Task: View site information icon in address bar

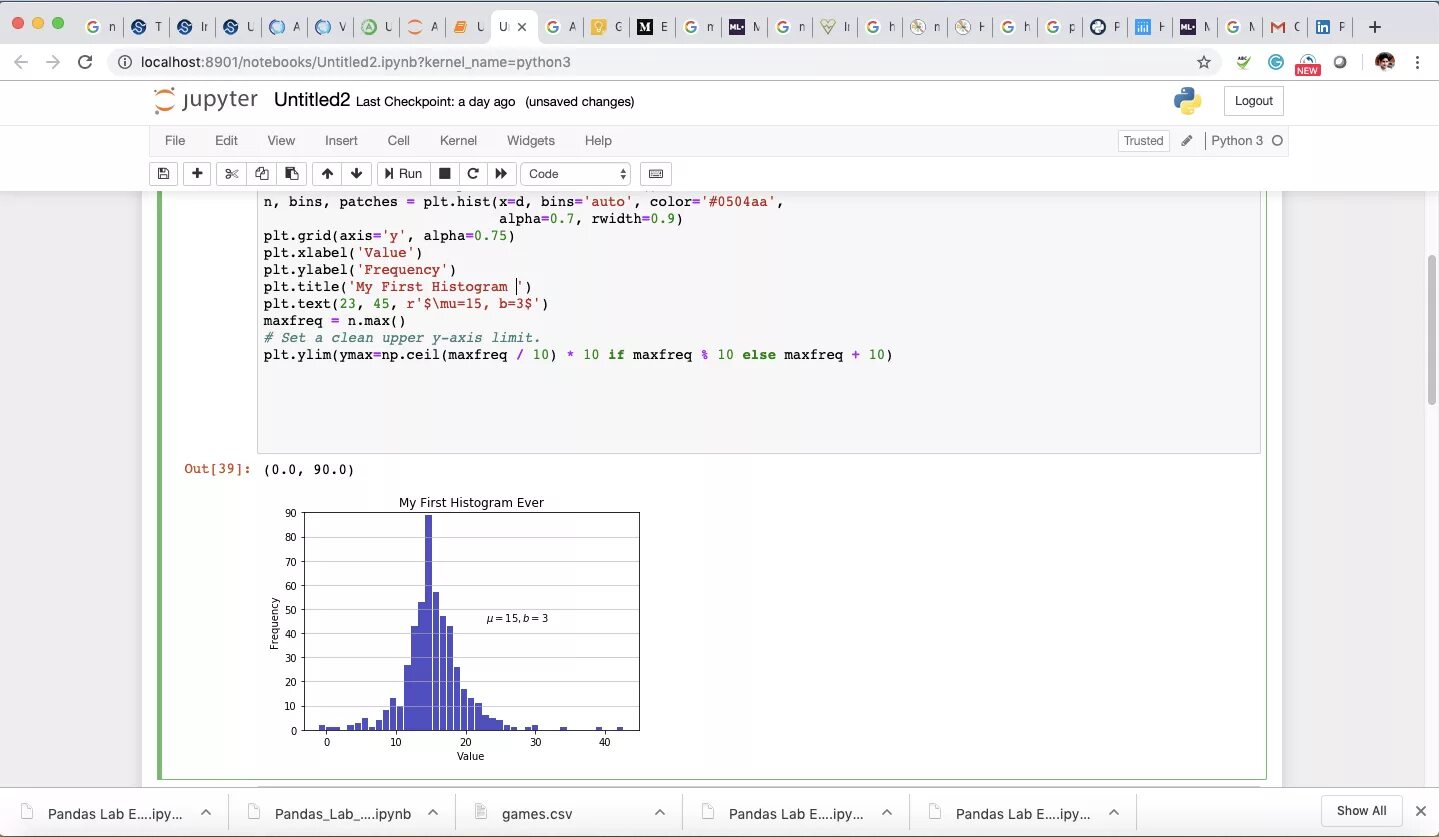Action: point(124,62)
